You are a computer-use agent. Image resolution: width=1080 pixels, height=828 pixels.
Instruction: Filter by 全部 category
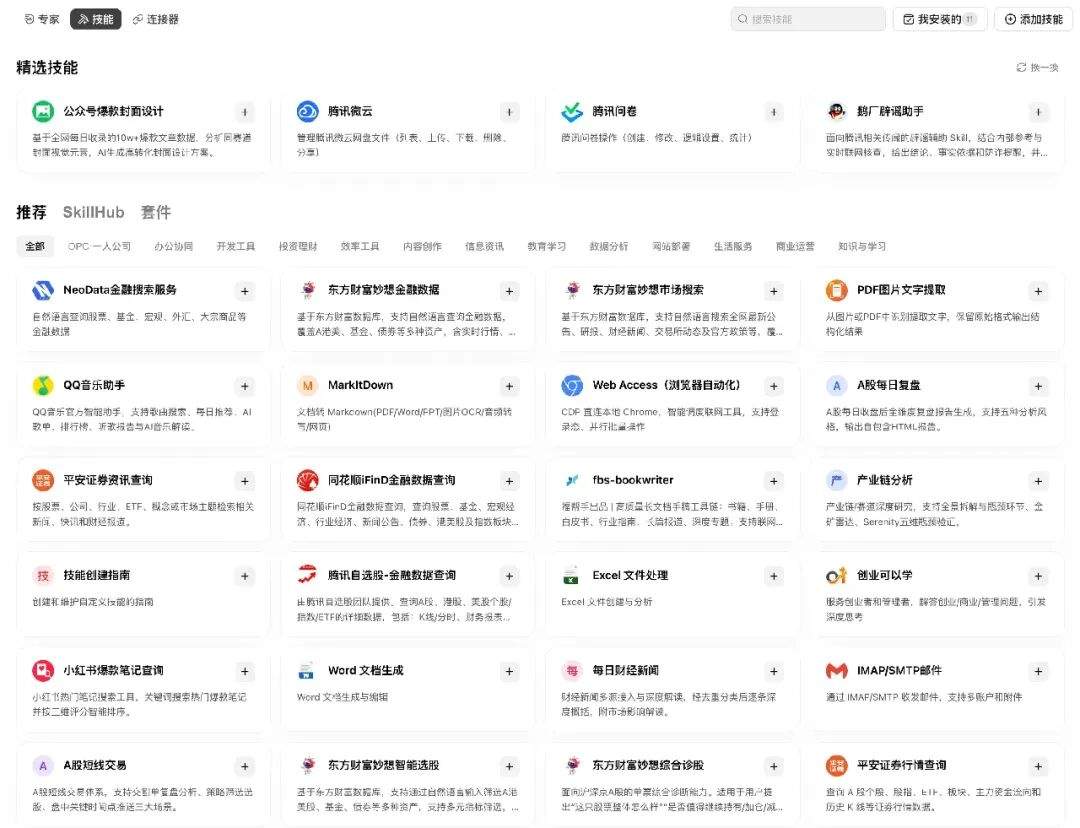click(35, 246)
